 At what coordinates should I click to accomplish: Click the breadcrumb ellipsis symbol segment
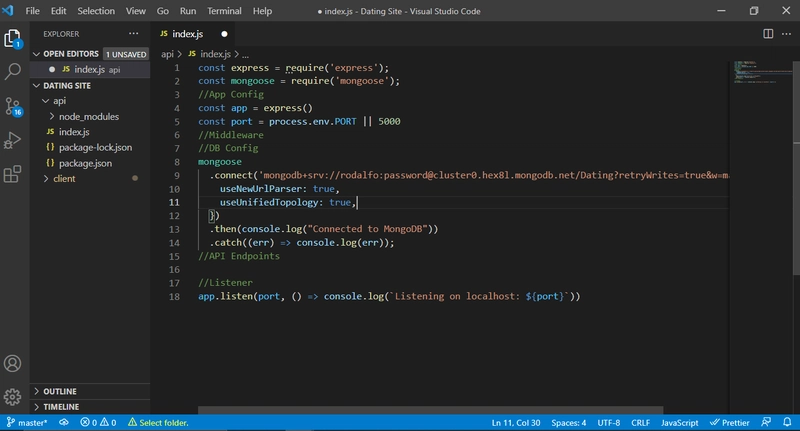click(x=245, y=54)
